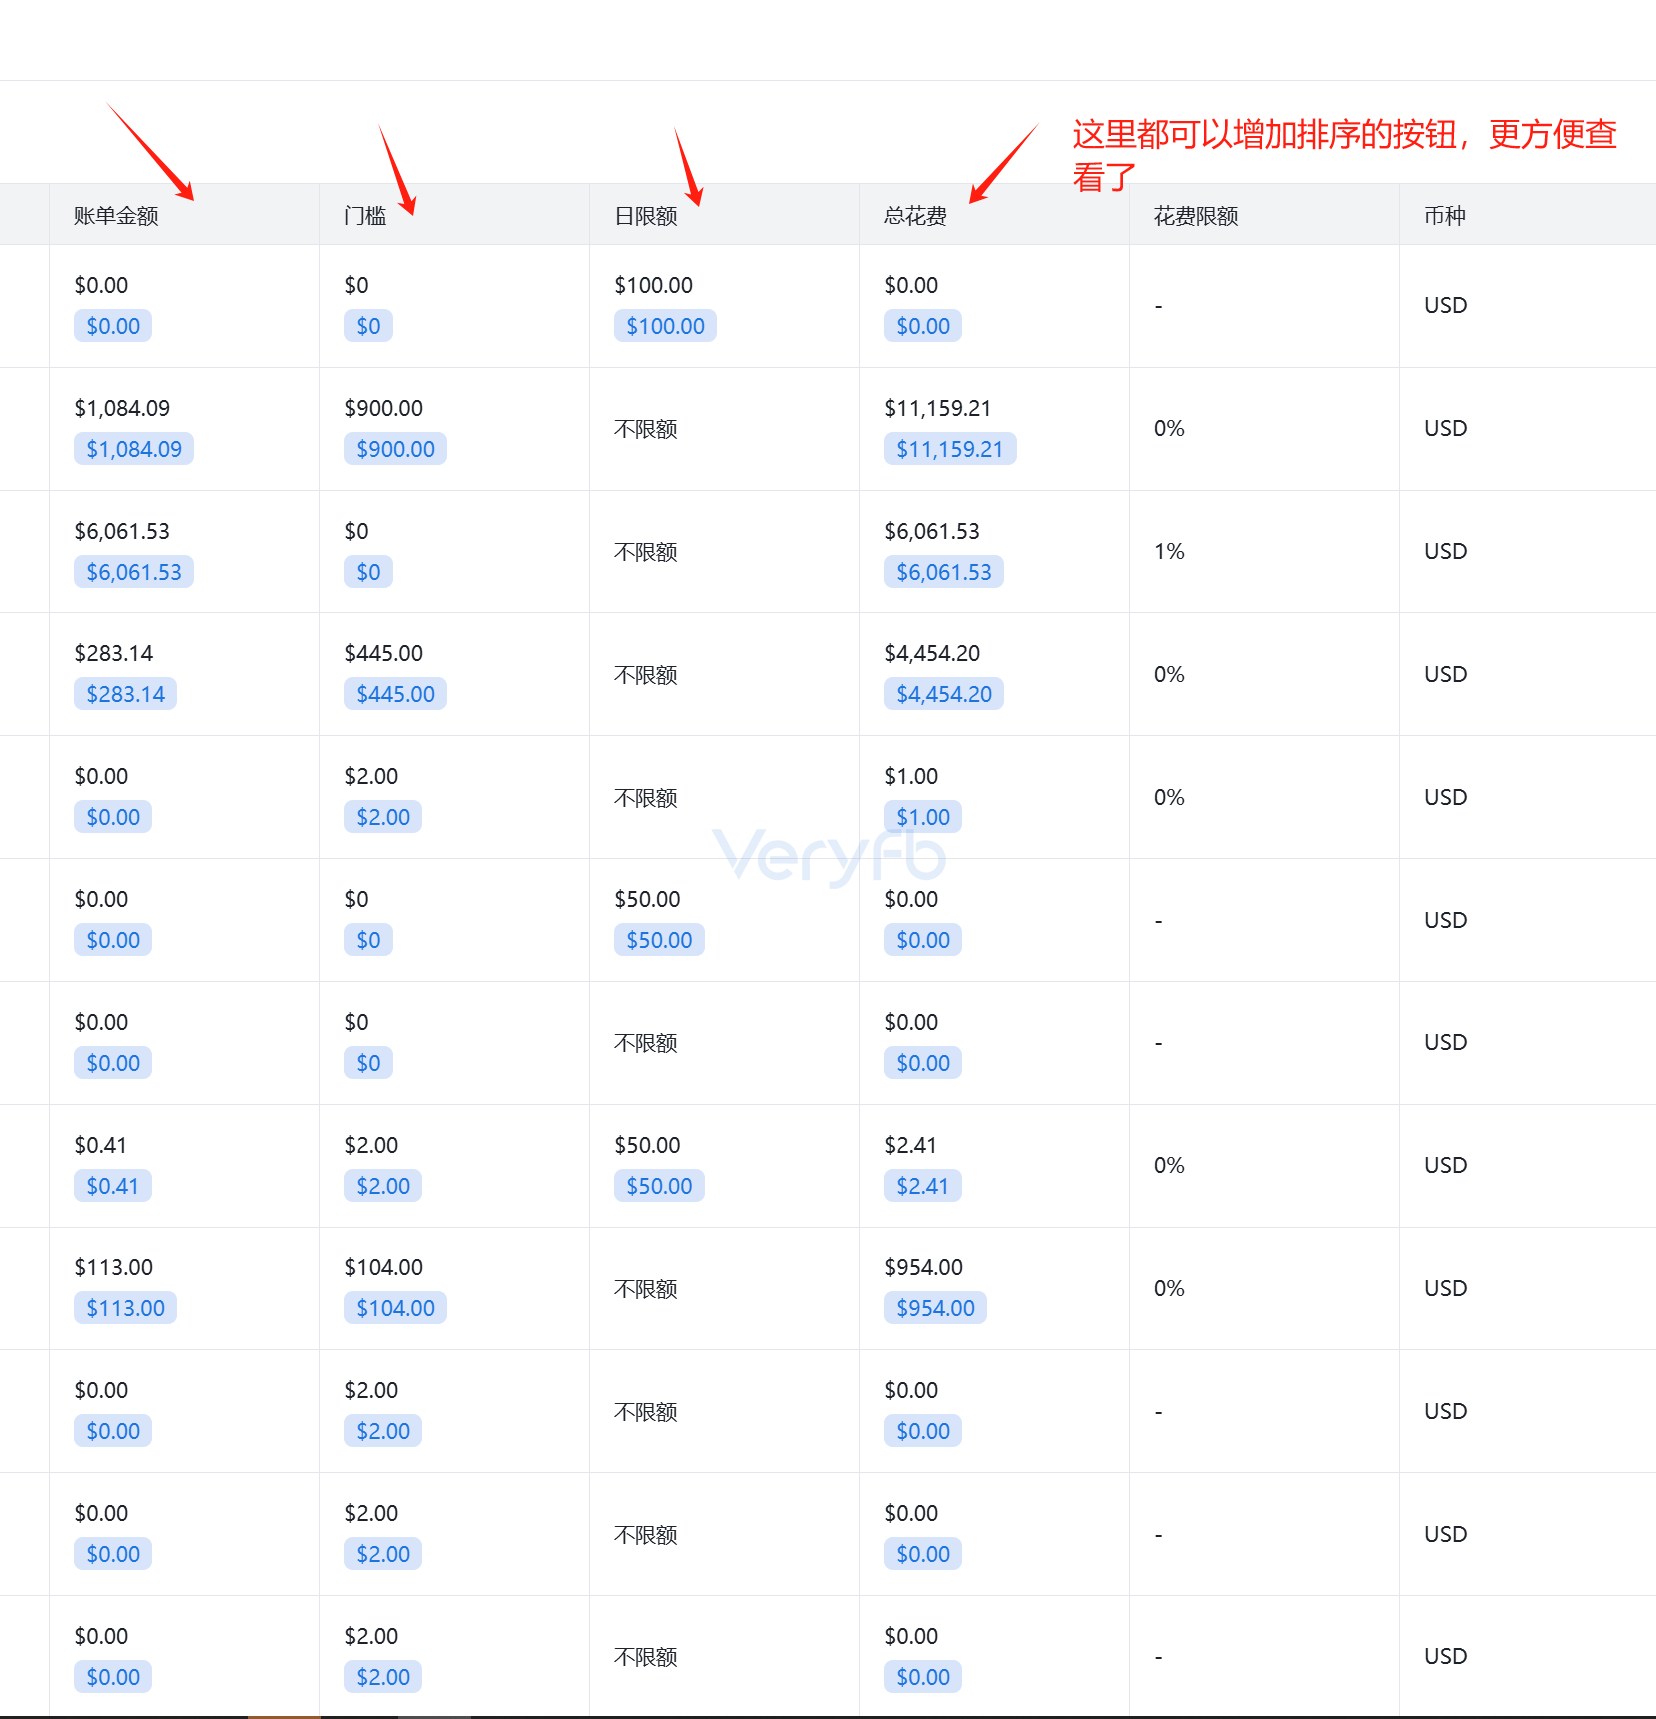
Task: Click 0% in the $11,159.21 row
Action: (1169, 428)
